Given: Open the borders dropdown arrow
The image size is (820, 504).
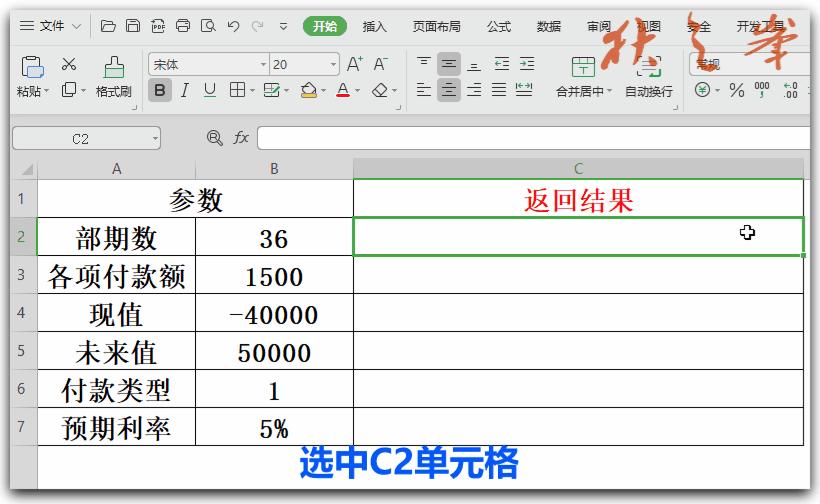Looking at the screenshot, I should point(252,91).
